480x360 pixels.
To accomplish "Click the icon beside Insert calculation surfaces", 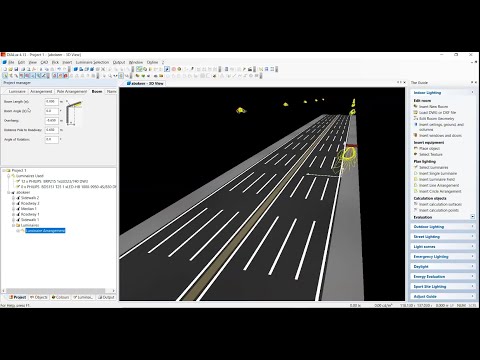I will pos(416,204).
